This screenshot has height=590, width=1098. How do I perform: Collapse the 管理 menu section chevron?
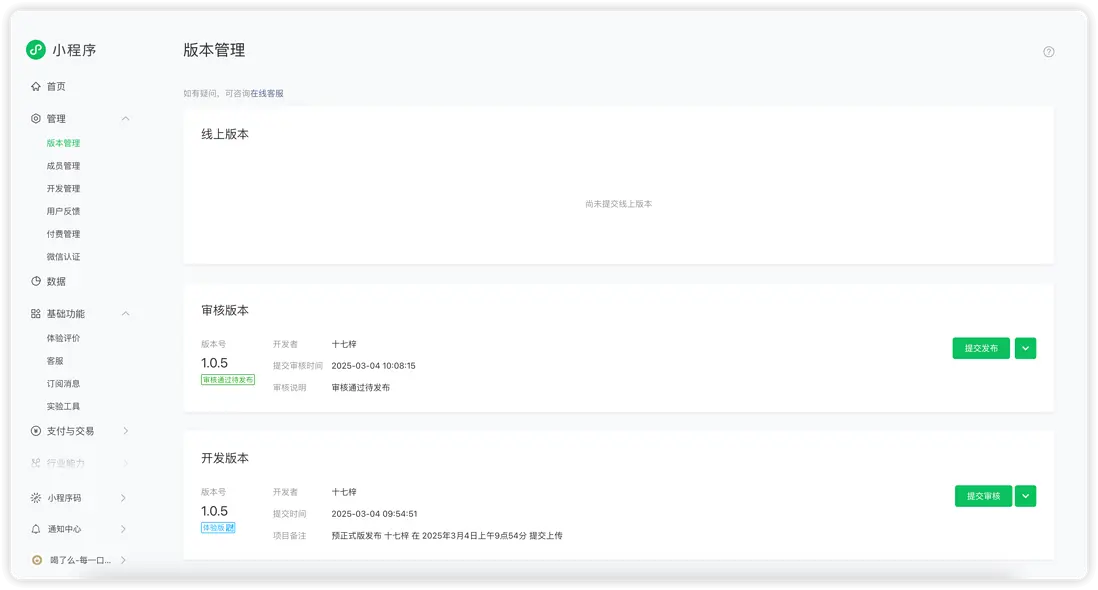(x=125, y=118)
